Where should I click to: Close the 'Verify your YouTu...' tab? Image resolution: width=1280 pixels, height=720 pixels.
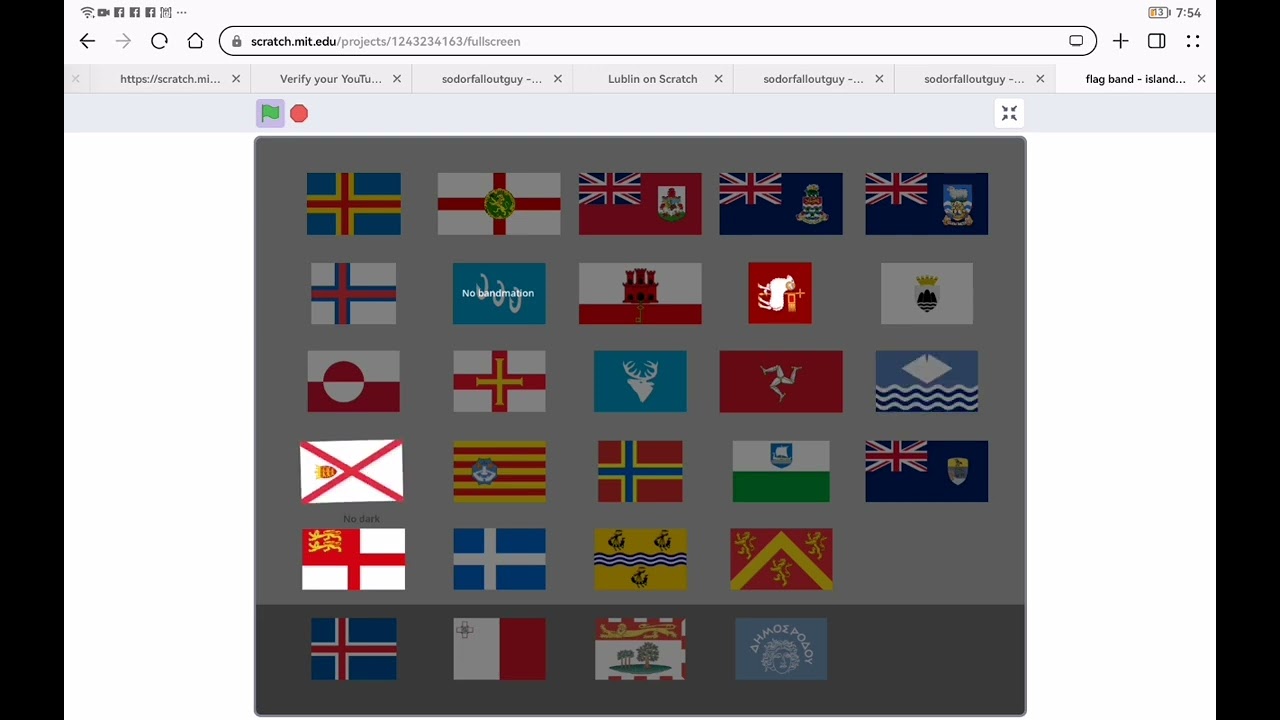coord(397,79)
